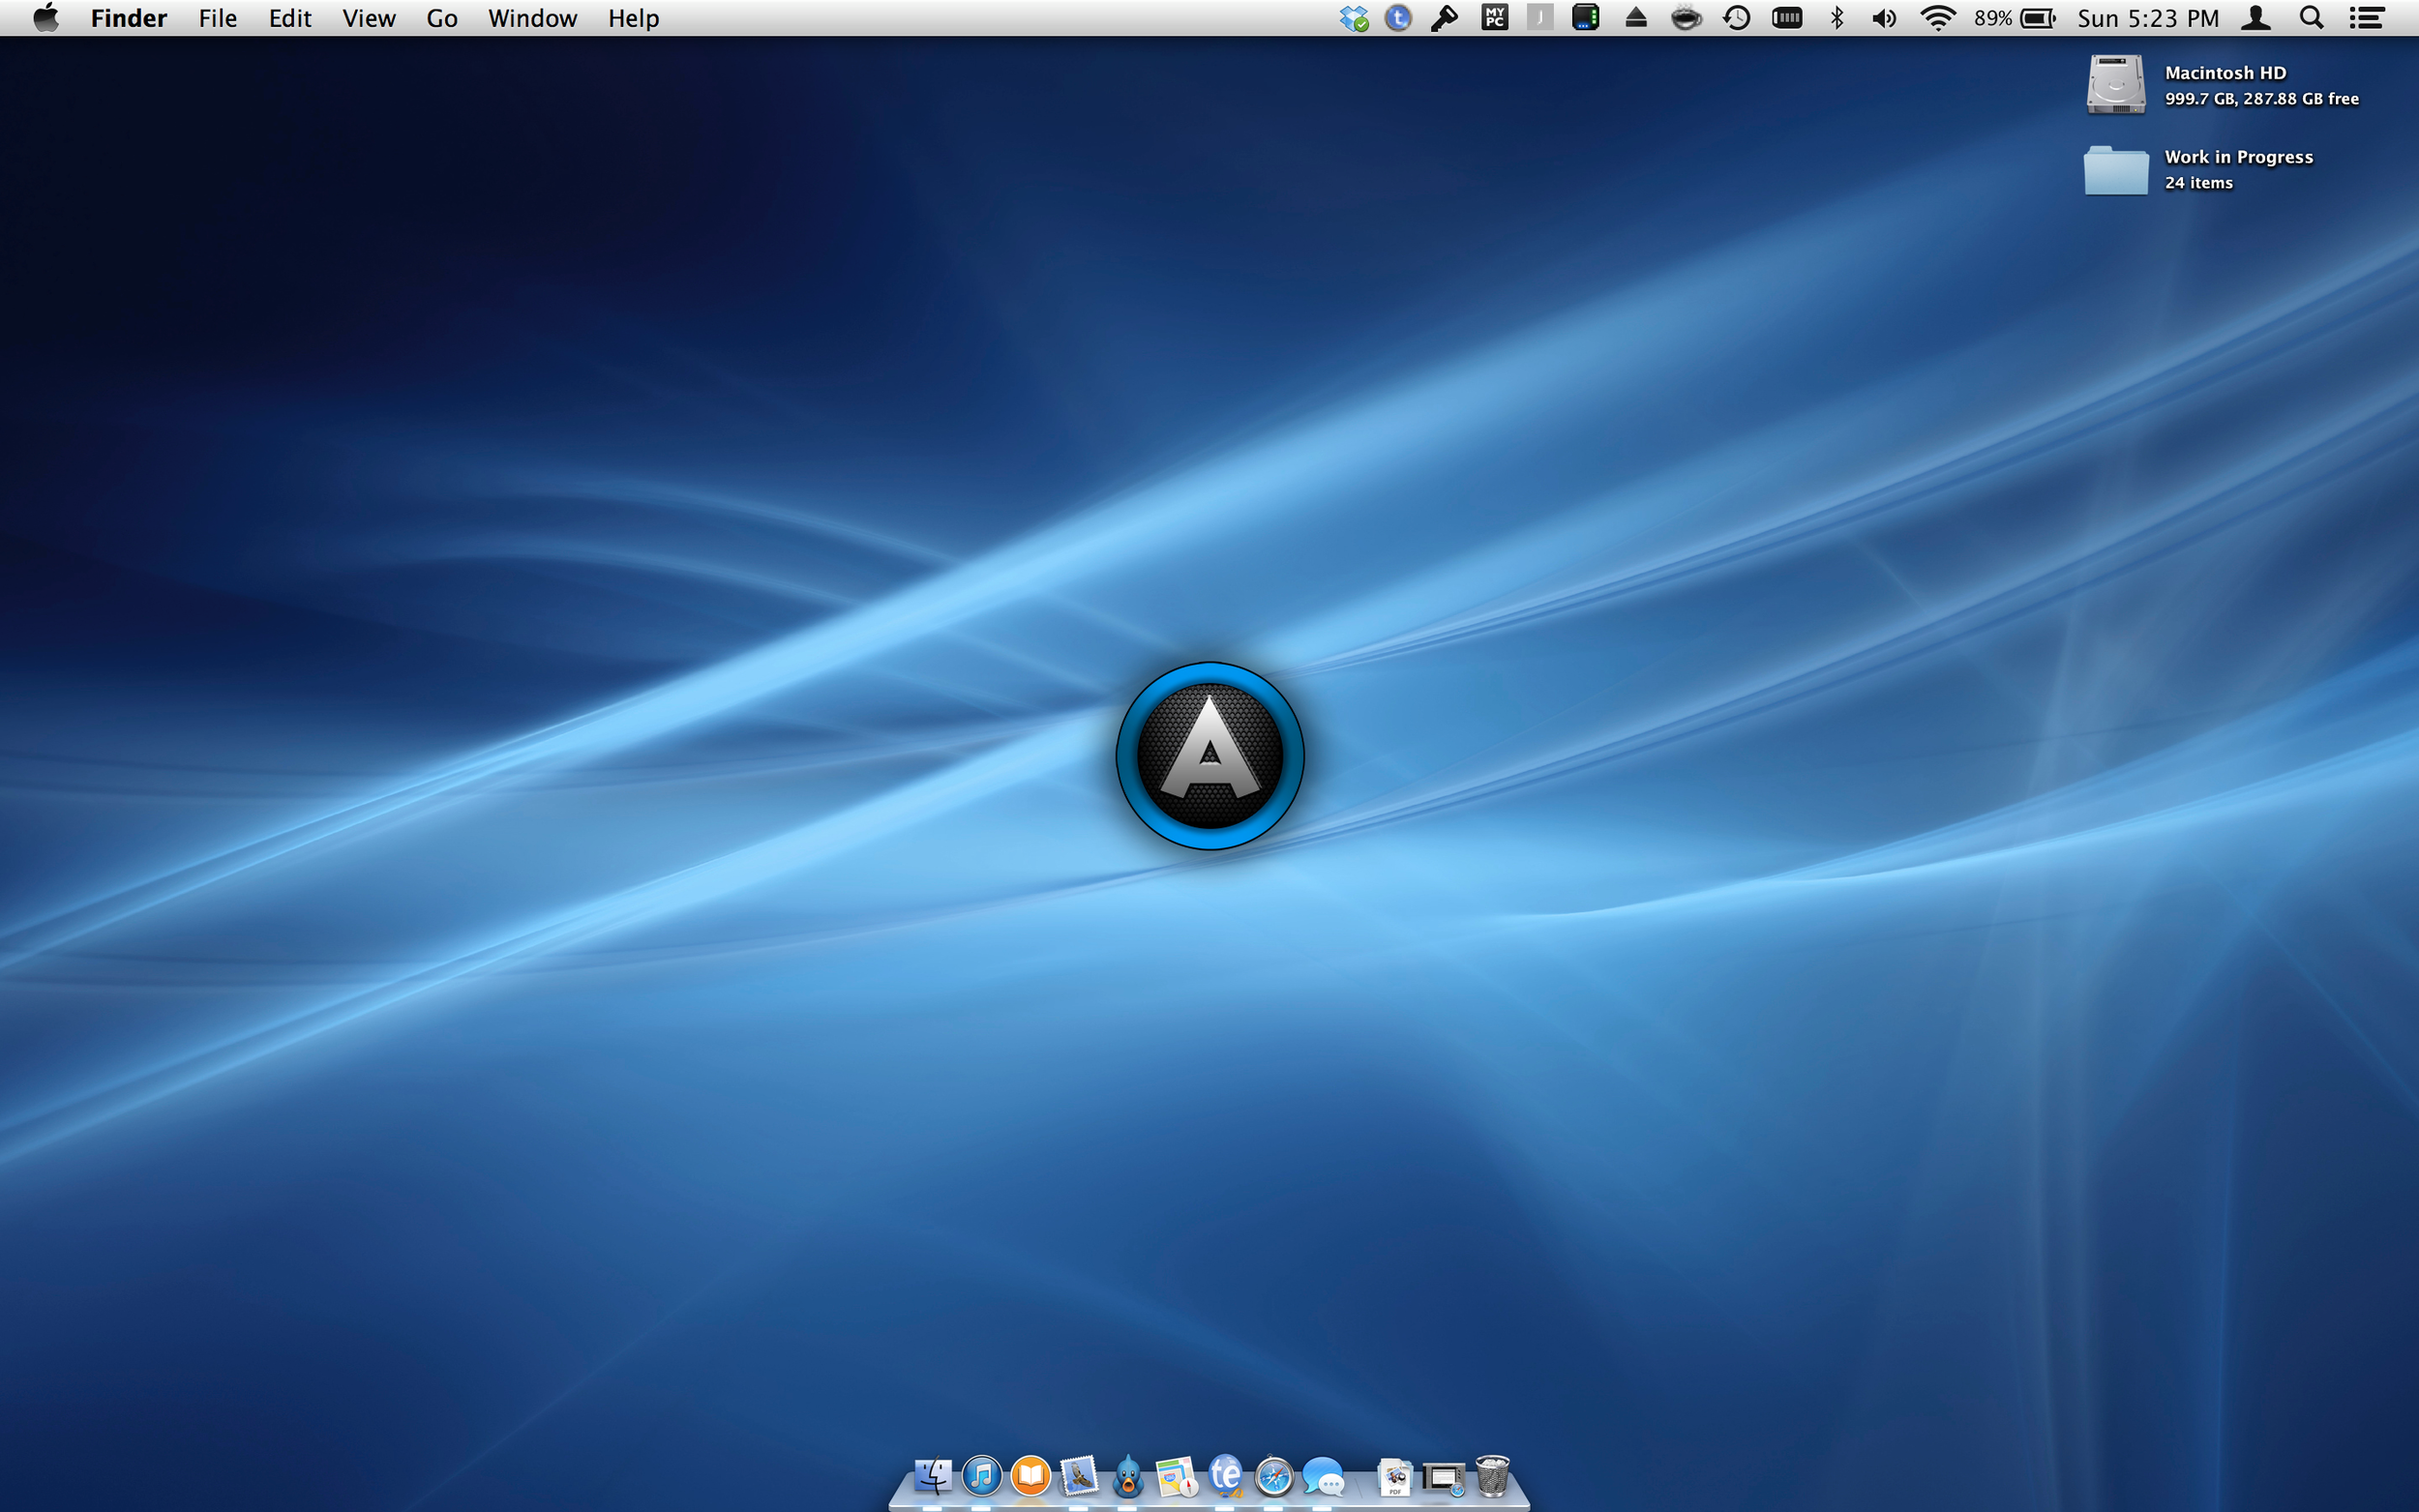Click the memory chip menu bar icon
This screenshot has height=1512, width=2419.
click(x=1787, y=18)
